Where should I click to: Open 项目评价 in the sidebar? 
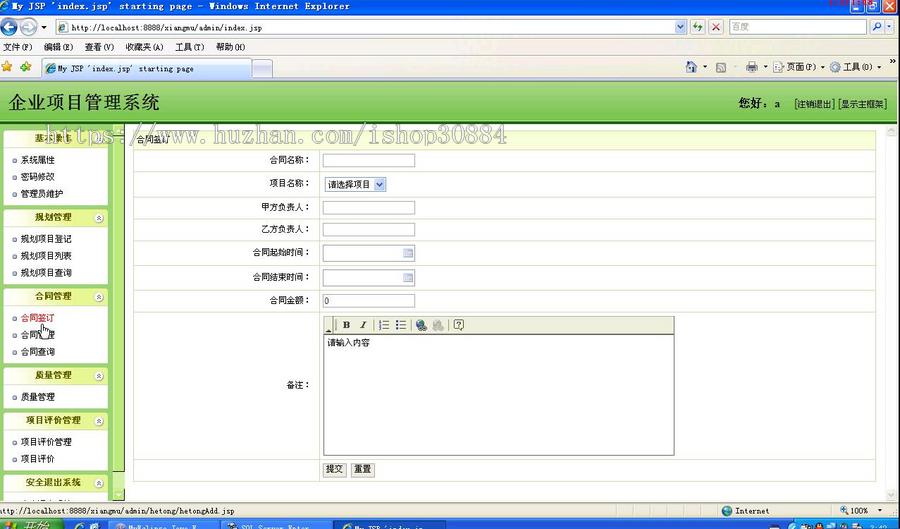37,459
